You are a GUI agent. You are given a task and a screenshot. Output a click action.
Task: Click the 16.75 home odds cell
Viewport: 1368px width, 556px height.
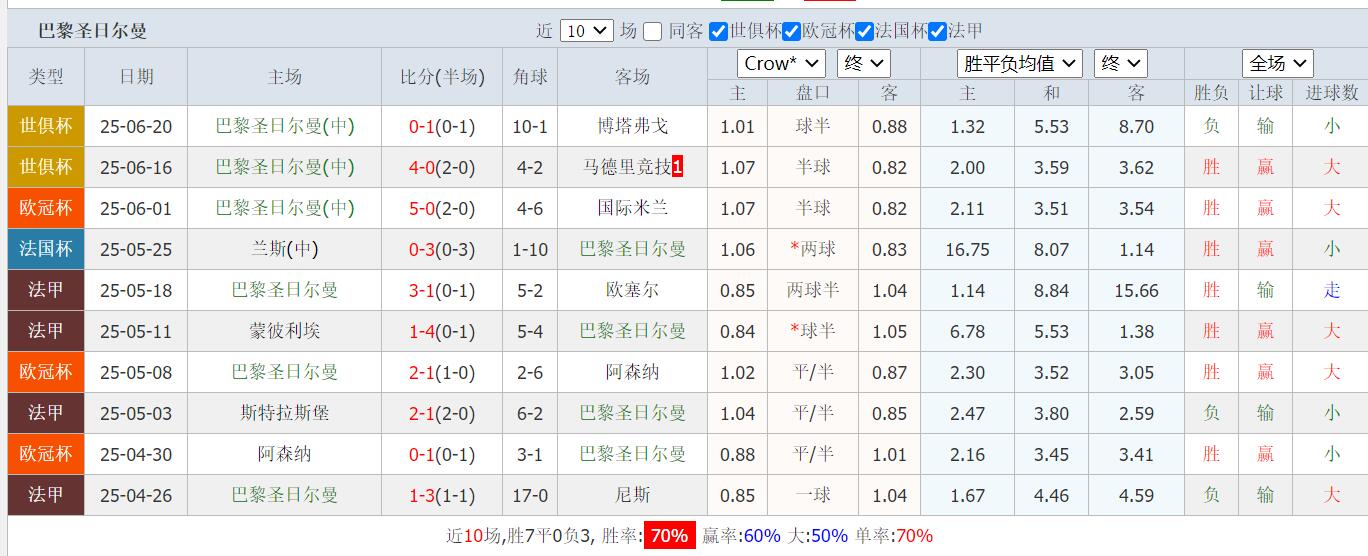tap(967, 249)
